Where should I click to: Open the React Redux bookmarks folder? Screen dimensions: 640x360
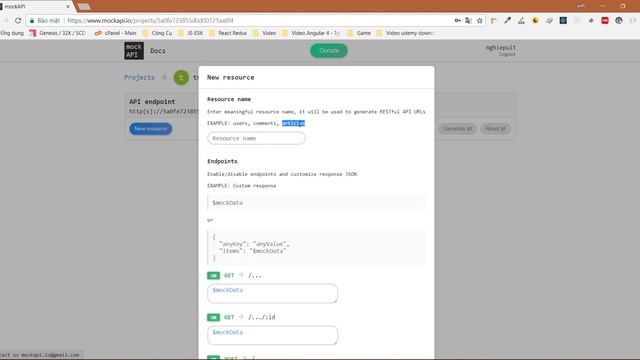228,33
